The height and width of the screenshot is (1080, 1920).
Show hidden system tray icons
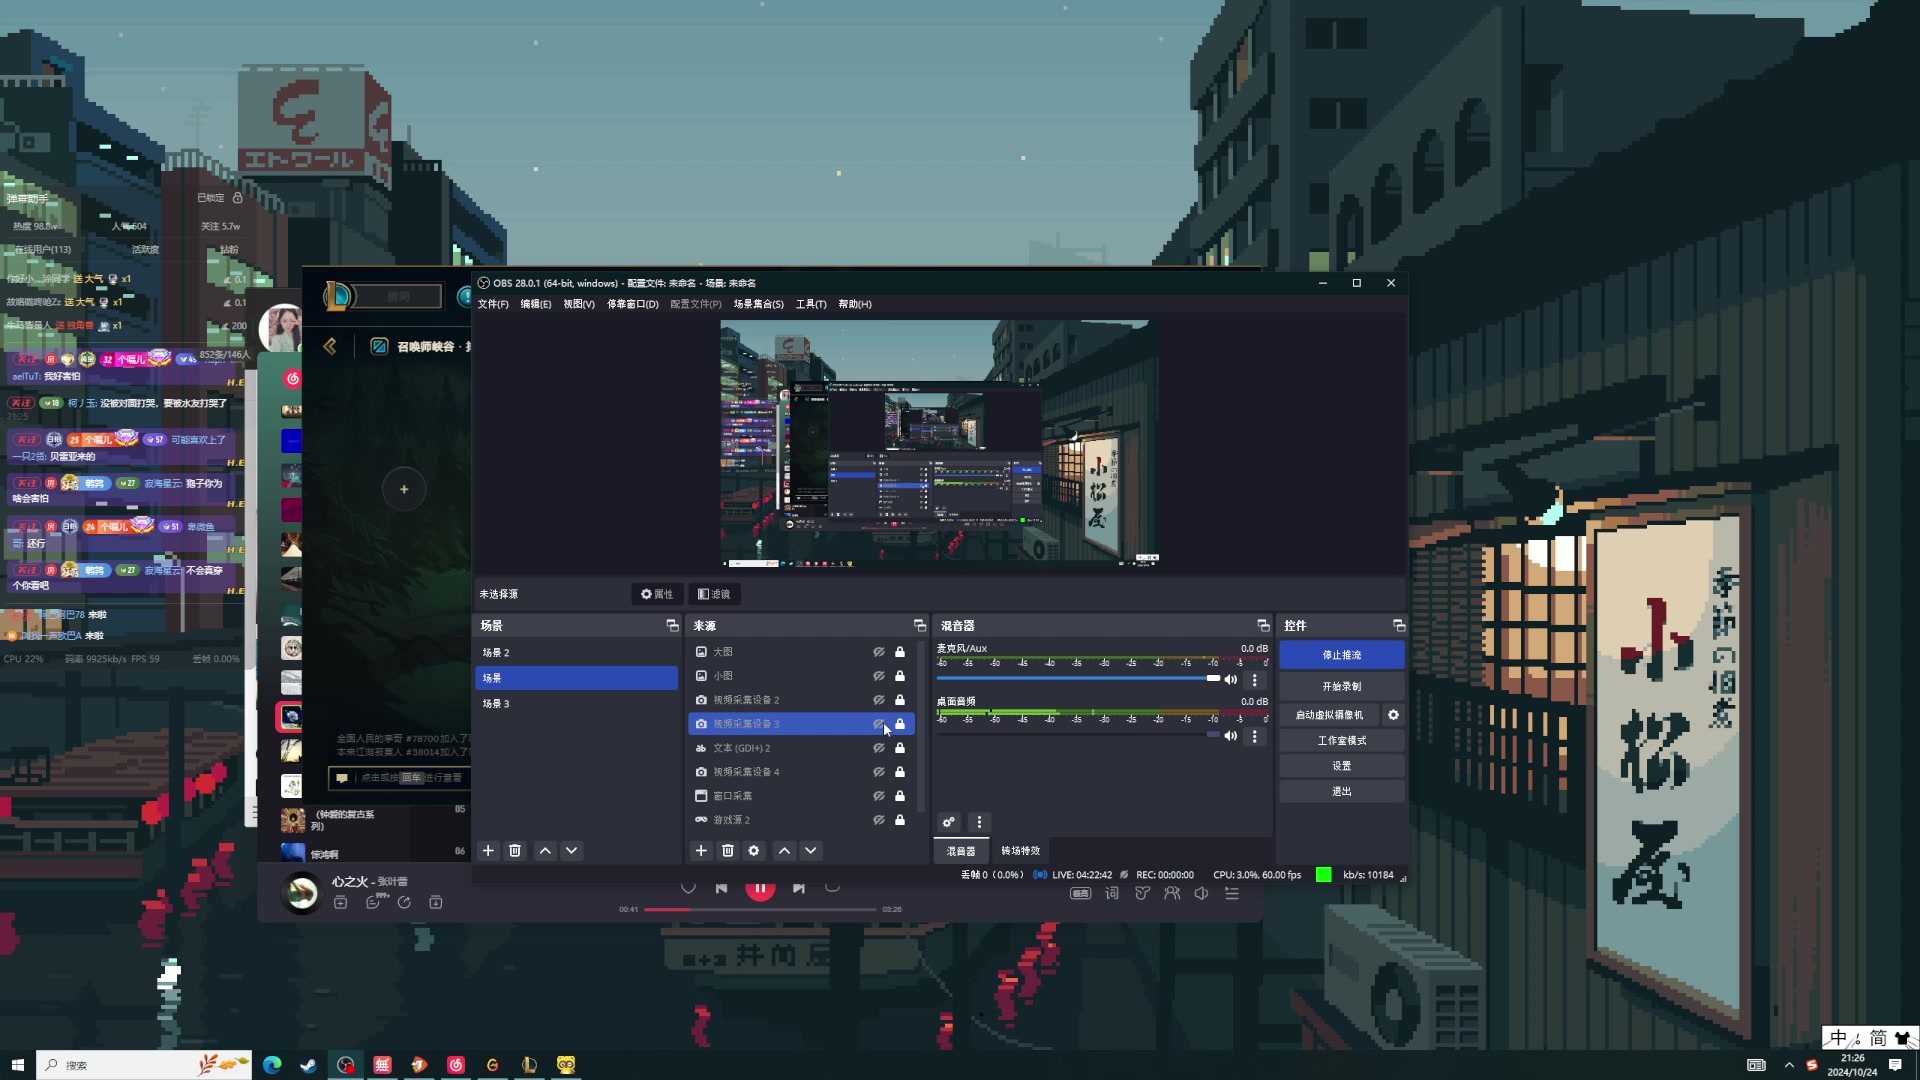pos(1789,1065)
